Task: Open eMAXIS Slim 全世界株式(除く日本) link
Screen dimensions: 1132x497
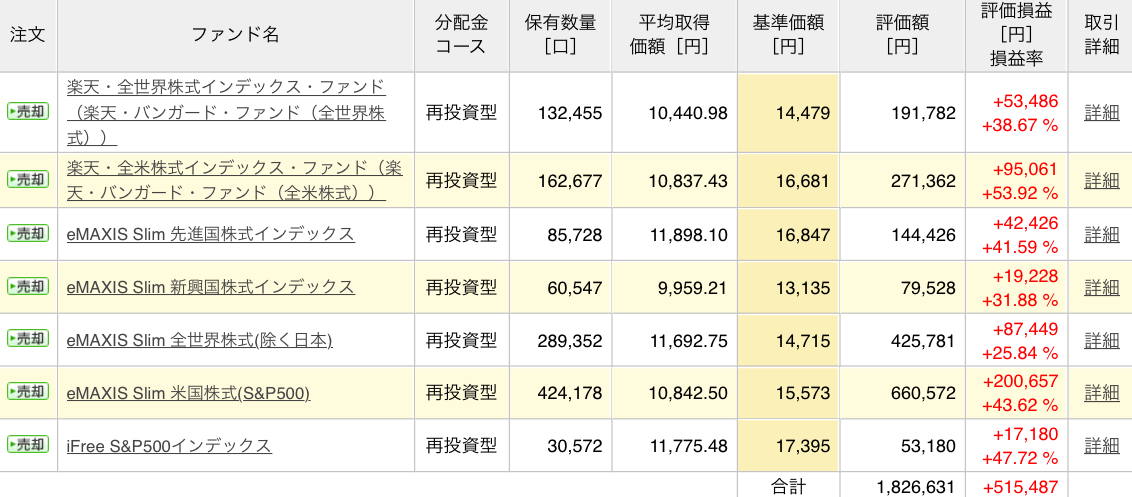Action: (199, 340)
